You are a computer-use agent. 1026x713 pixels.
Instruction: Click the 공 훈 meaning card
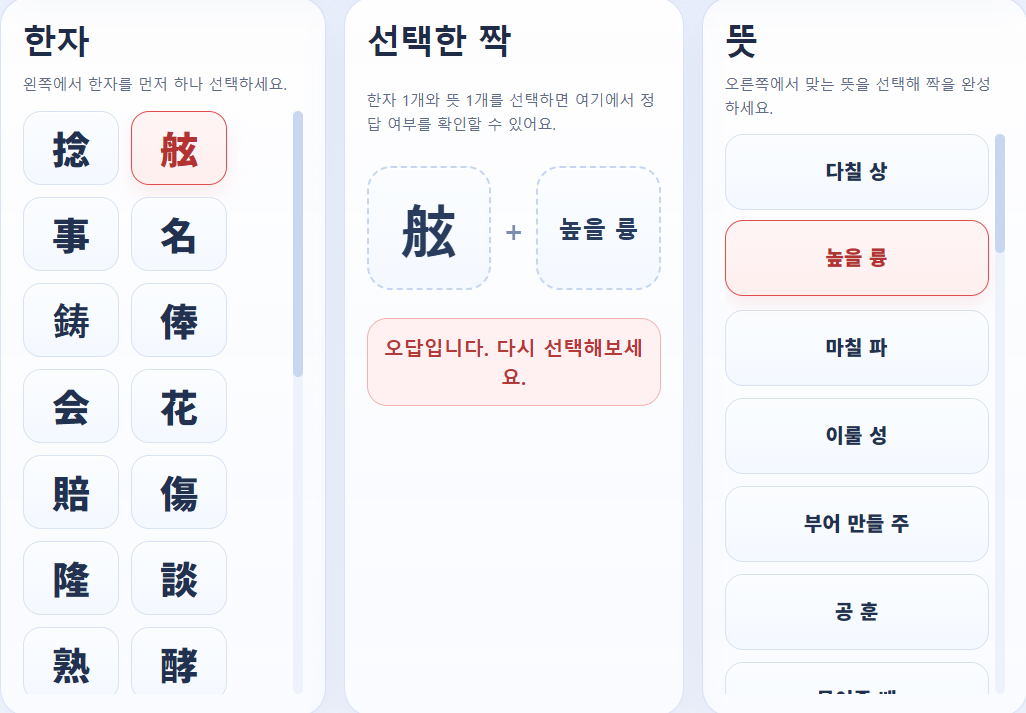[856, 612]
